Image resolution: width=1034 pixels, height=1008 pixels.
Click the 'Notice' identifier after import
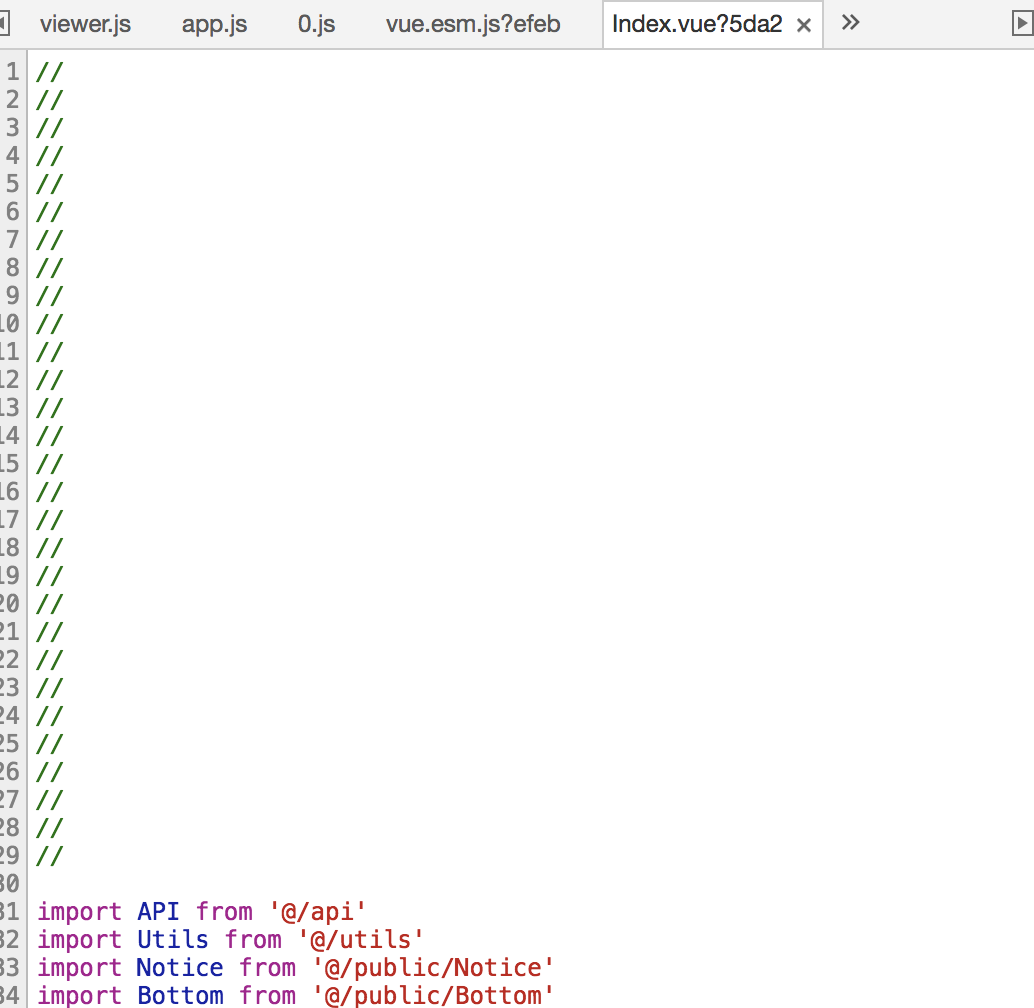click(180, 968)
